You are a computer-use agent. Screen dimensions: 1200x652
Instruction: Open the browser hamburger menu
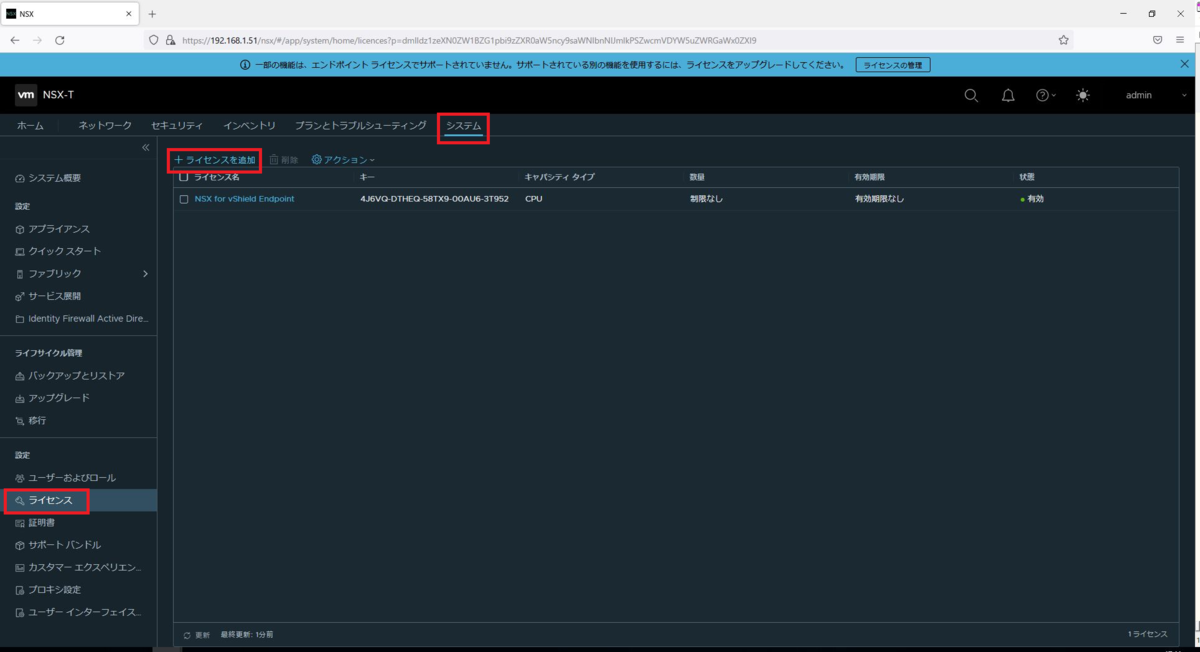click(x=1180, y=40)
